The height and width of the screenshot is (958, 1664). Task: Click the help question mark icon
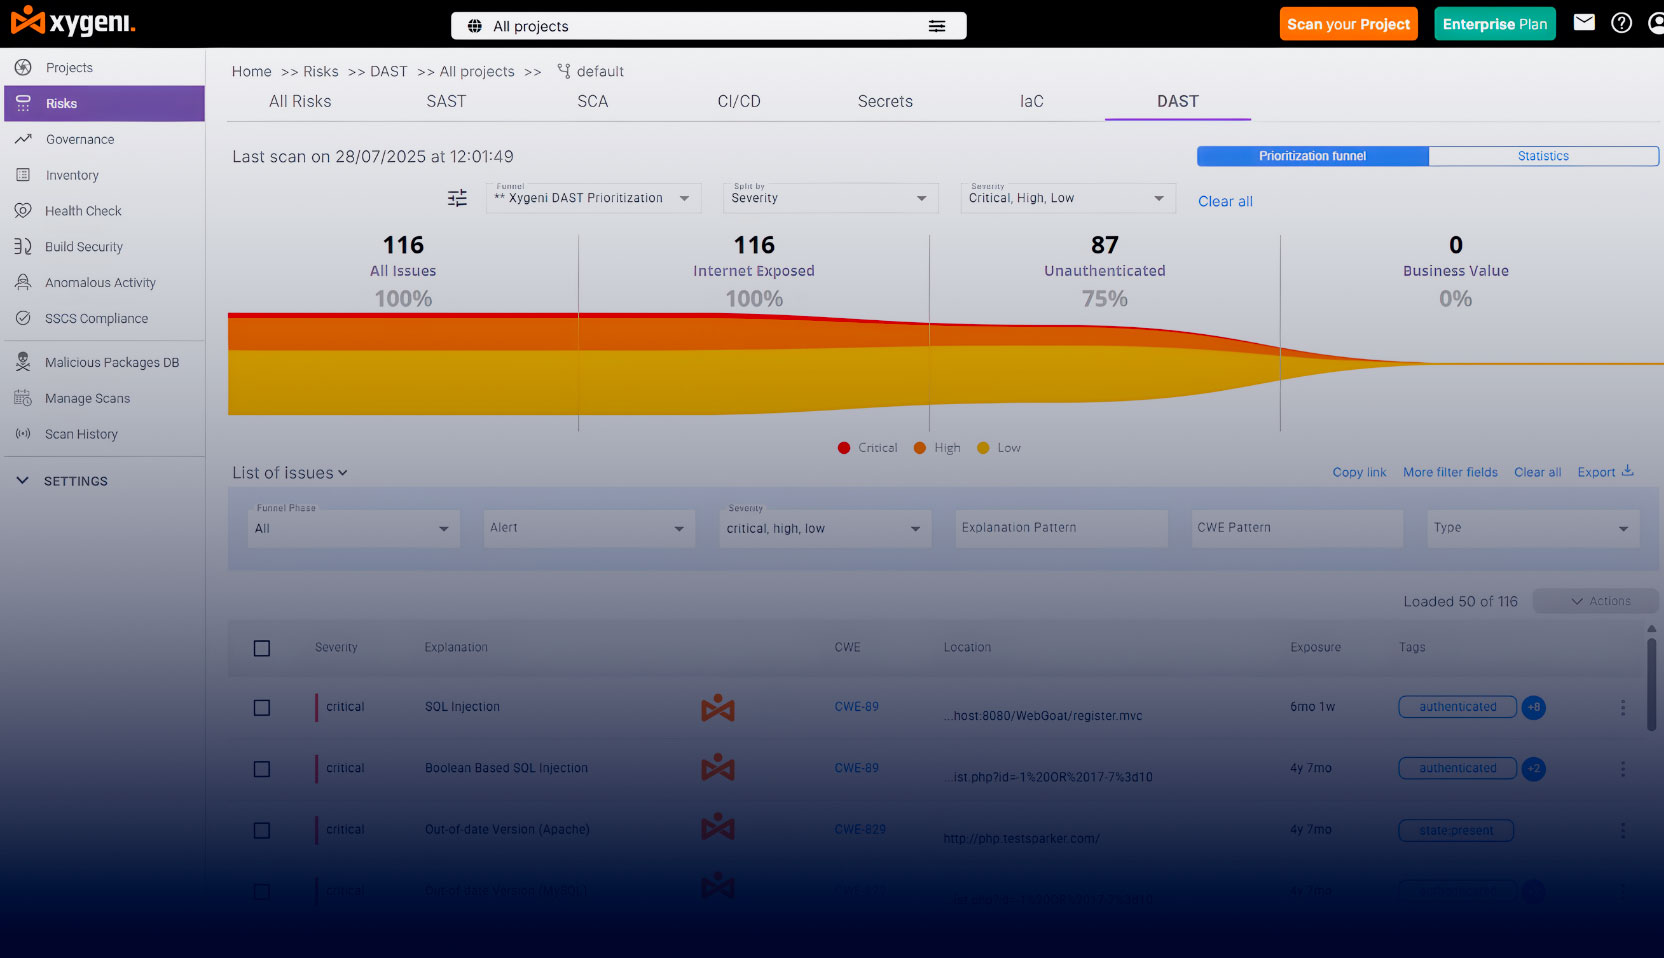pos(1622,22)
